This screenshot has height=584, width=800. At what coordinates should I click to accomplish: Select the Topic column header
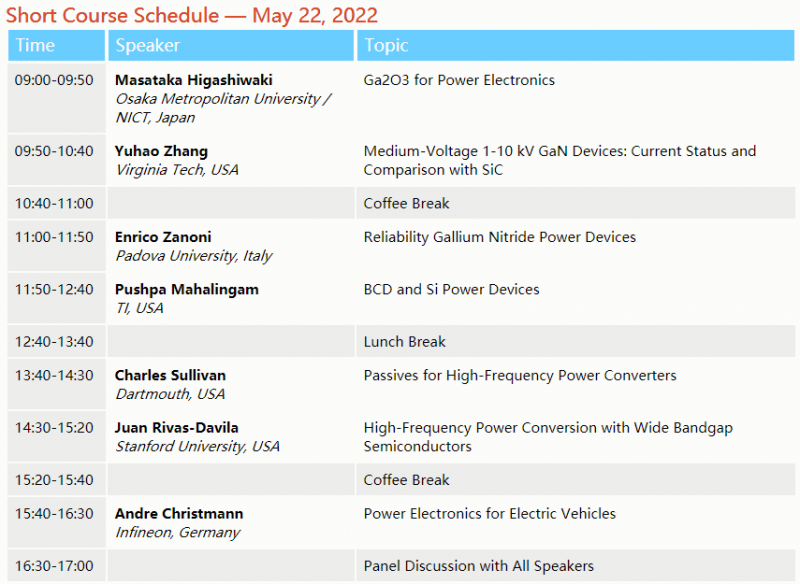click(x=386, y=45)
